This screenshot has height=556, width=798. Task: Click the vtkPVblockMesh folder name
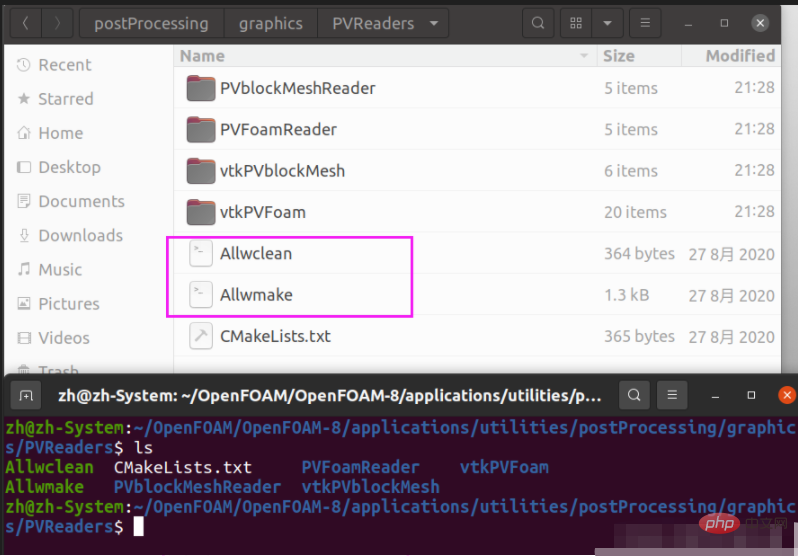tap(282, 171)
